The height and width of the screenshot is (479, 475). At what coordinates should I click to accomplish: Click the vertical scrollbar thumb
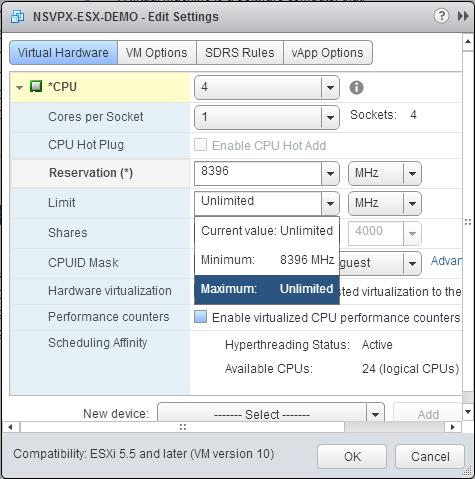pos(468,222)
